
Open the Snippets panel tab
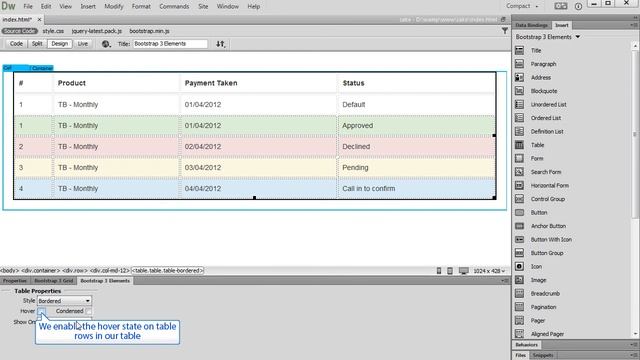543,356
